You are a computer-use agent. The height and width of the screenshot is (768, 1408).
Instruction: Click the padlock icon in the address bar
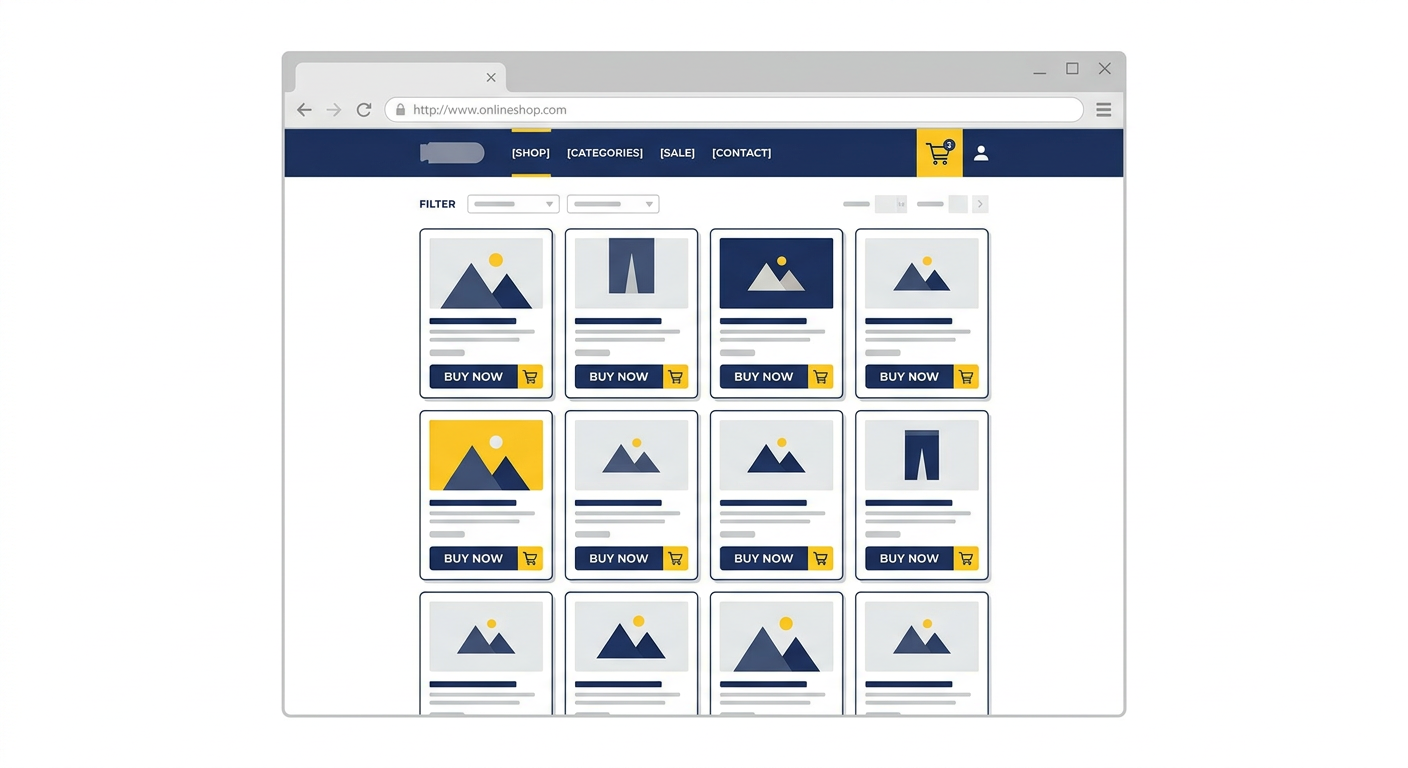(x=400, y=110)
